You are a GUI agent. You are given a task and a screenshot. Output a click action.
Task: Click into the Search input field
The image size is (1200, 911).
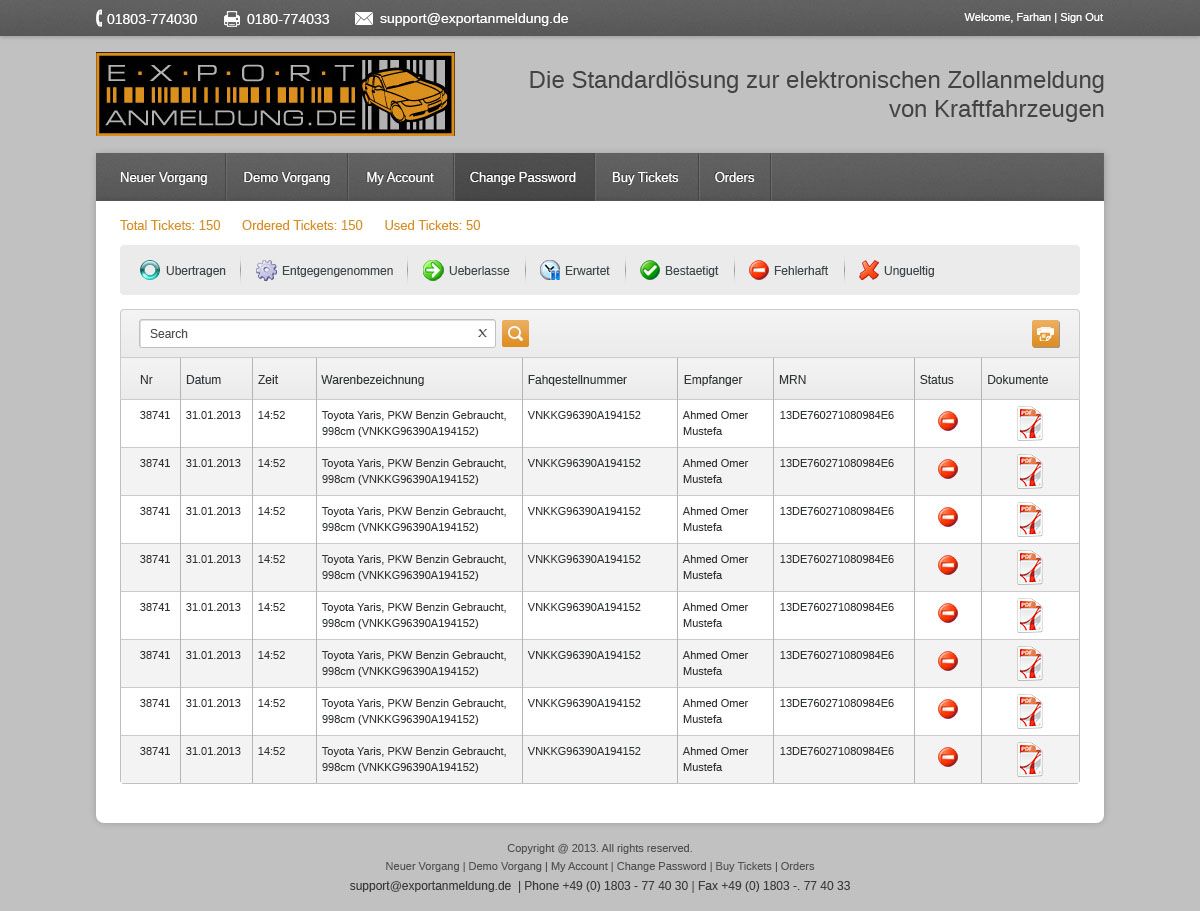[x=305, y=334]
